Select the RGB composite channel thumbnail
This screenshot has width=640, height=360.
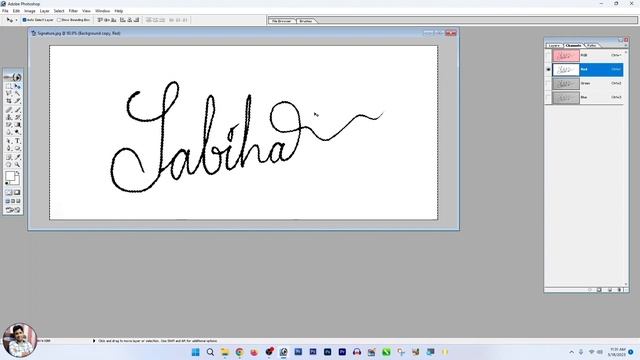[566, 55]
